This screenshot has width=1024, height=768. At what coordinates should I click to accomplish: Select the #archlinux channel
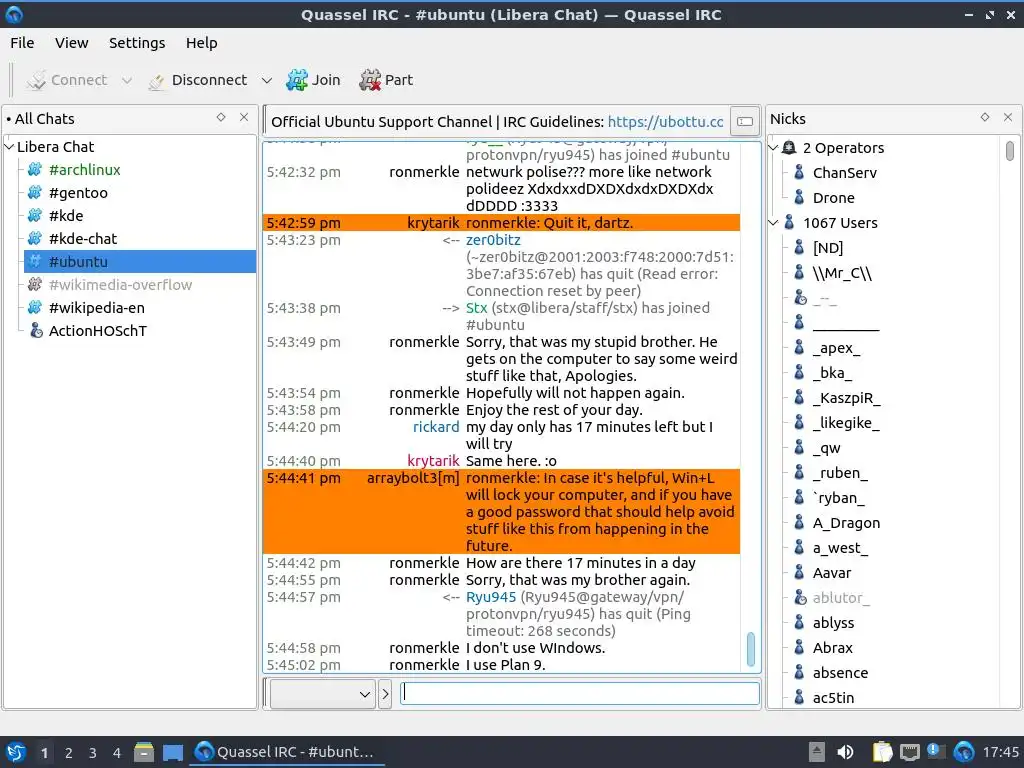84,170
